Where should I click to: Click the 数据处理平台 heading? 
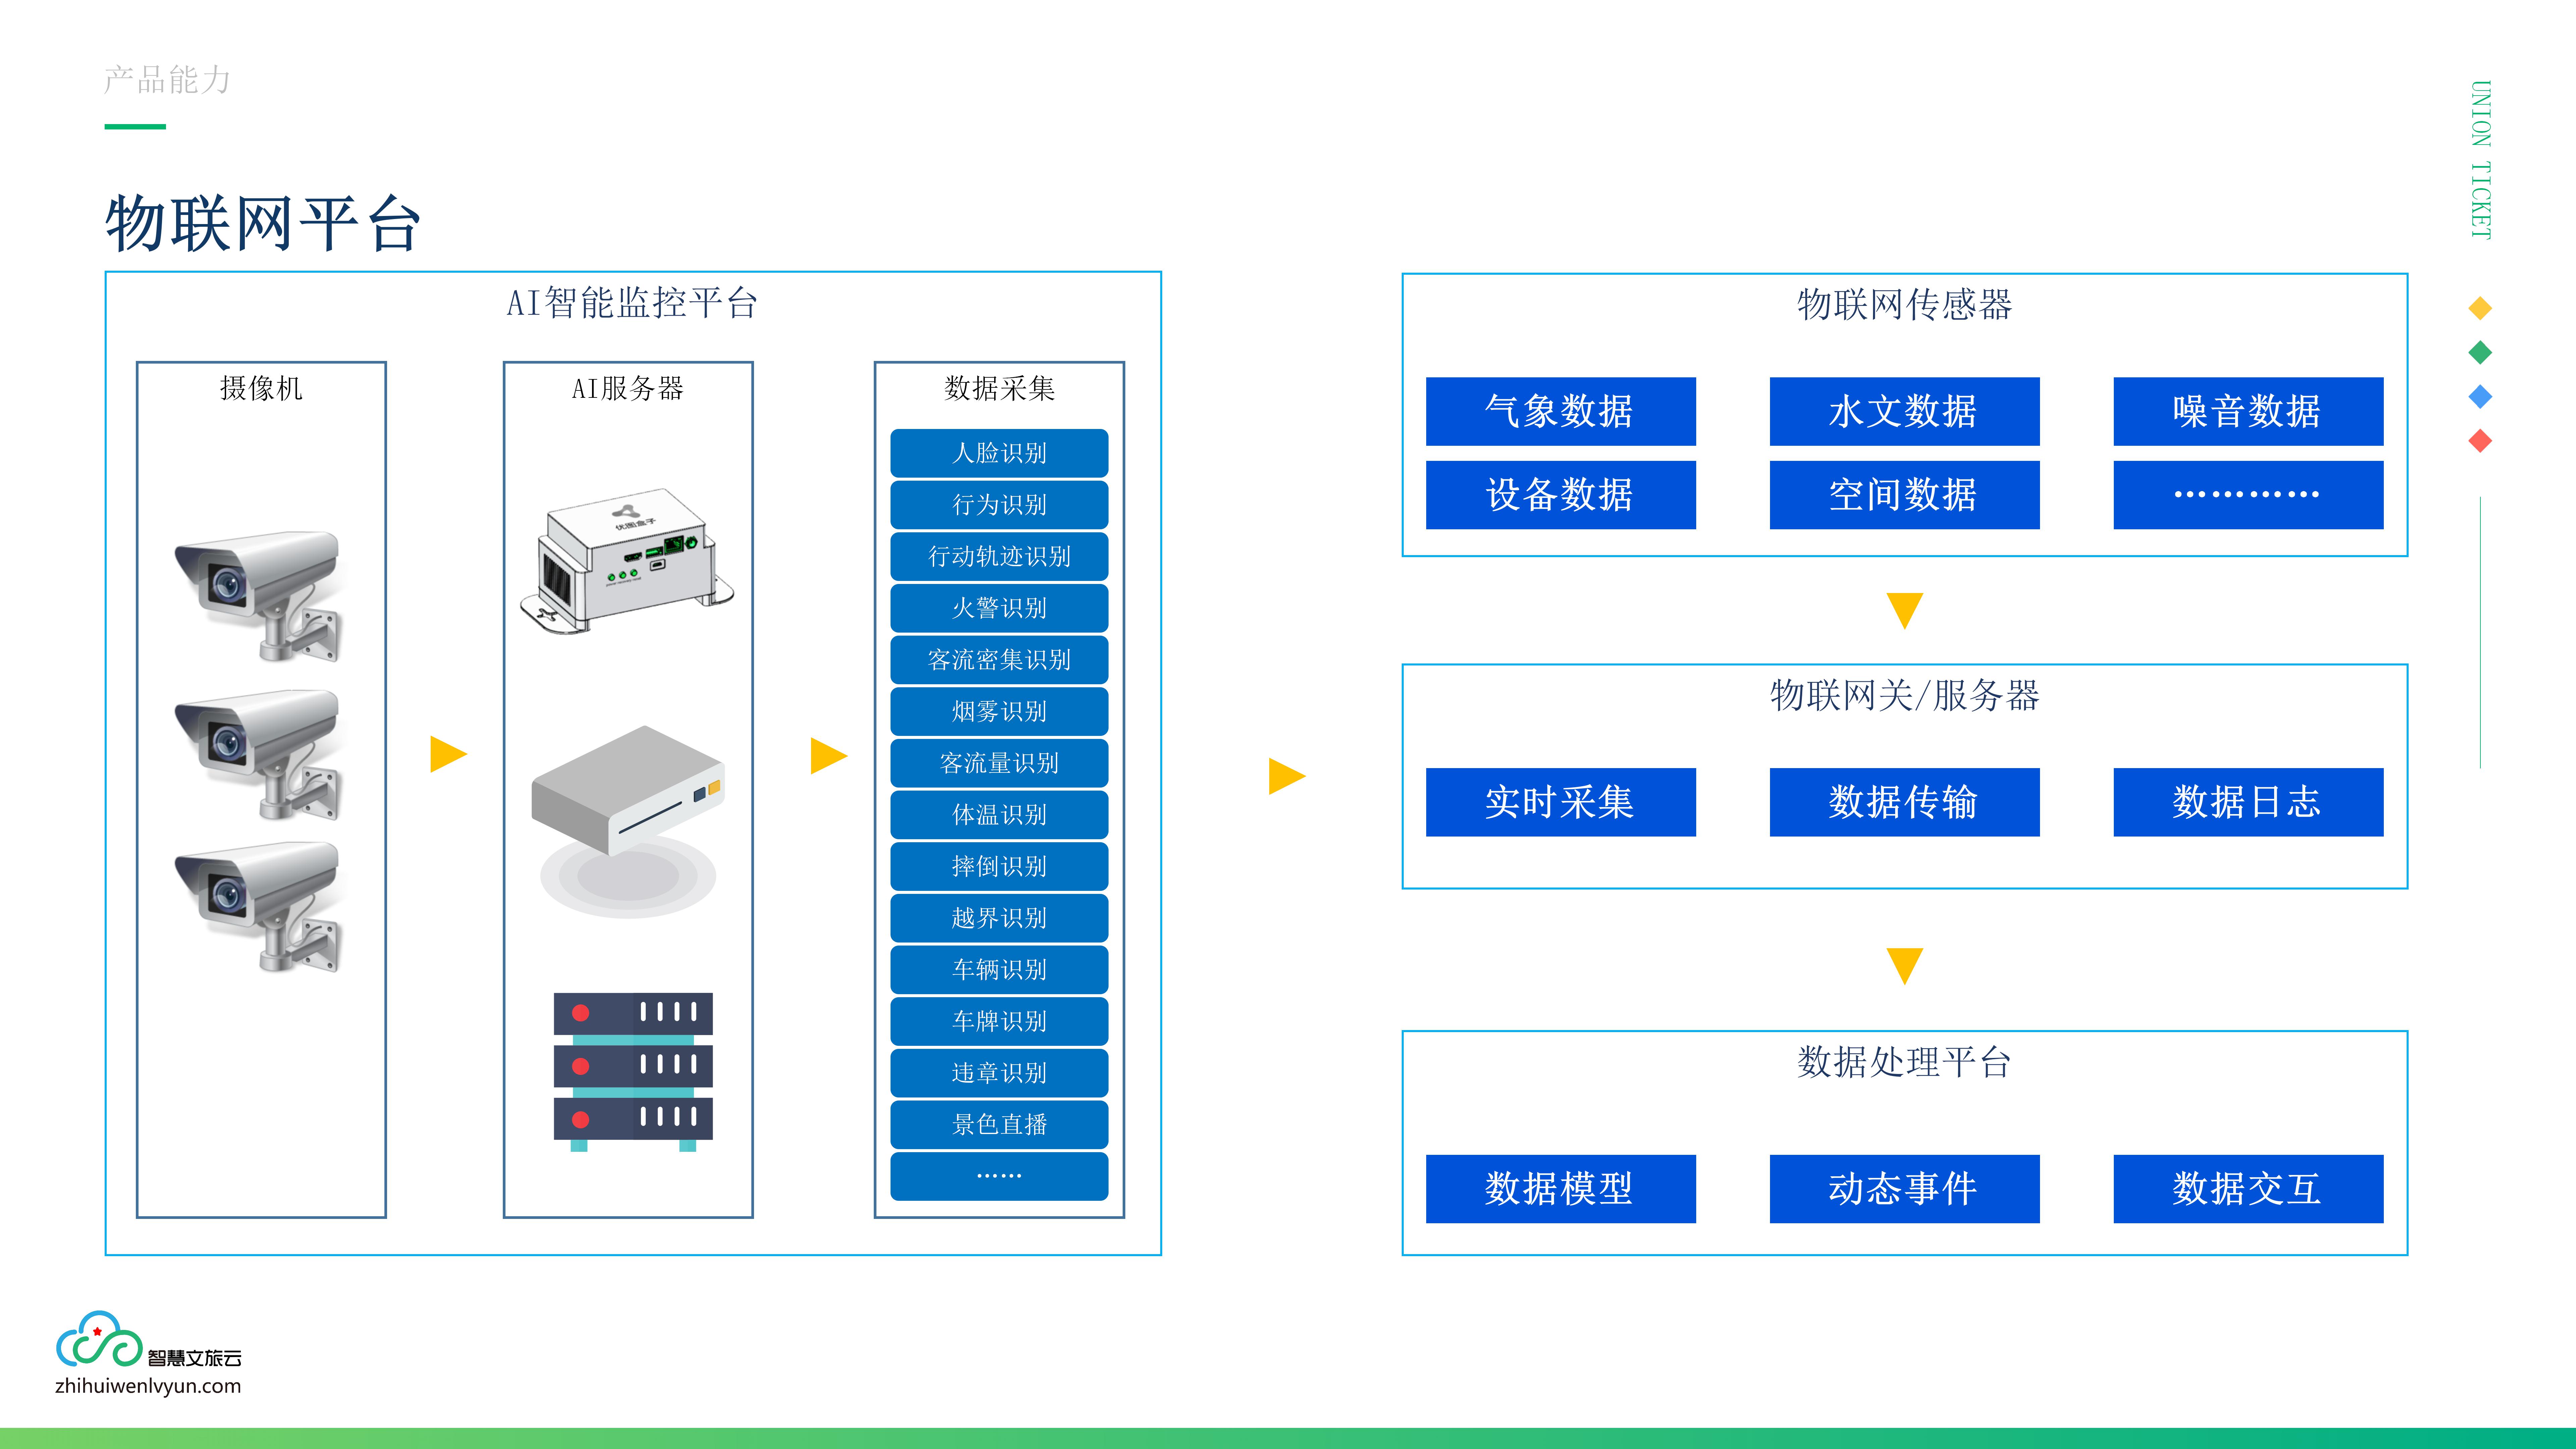[x=1904, y=1062]
